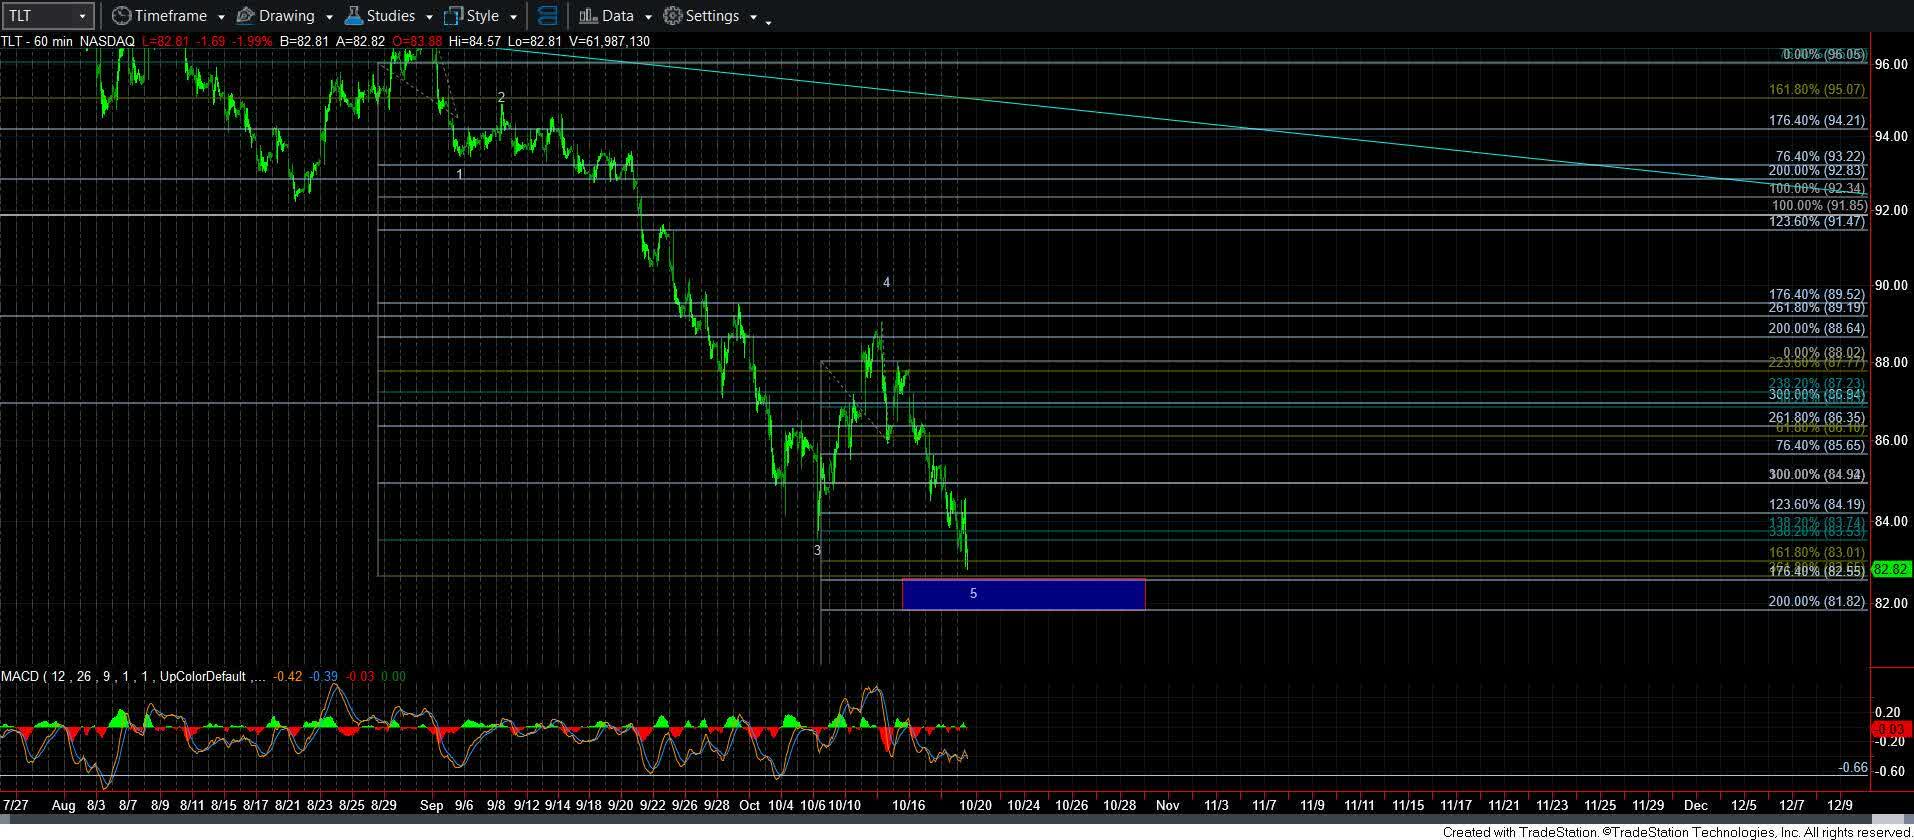Expand the Drawing dropdown arrow
The height and width of the screenshot is (840, 1914).
328,17
